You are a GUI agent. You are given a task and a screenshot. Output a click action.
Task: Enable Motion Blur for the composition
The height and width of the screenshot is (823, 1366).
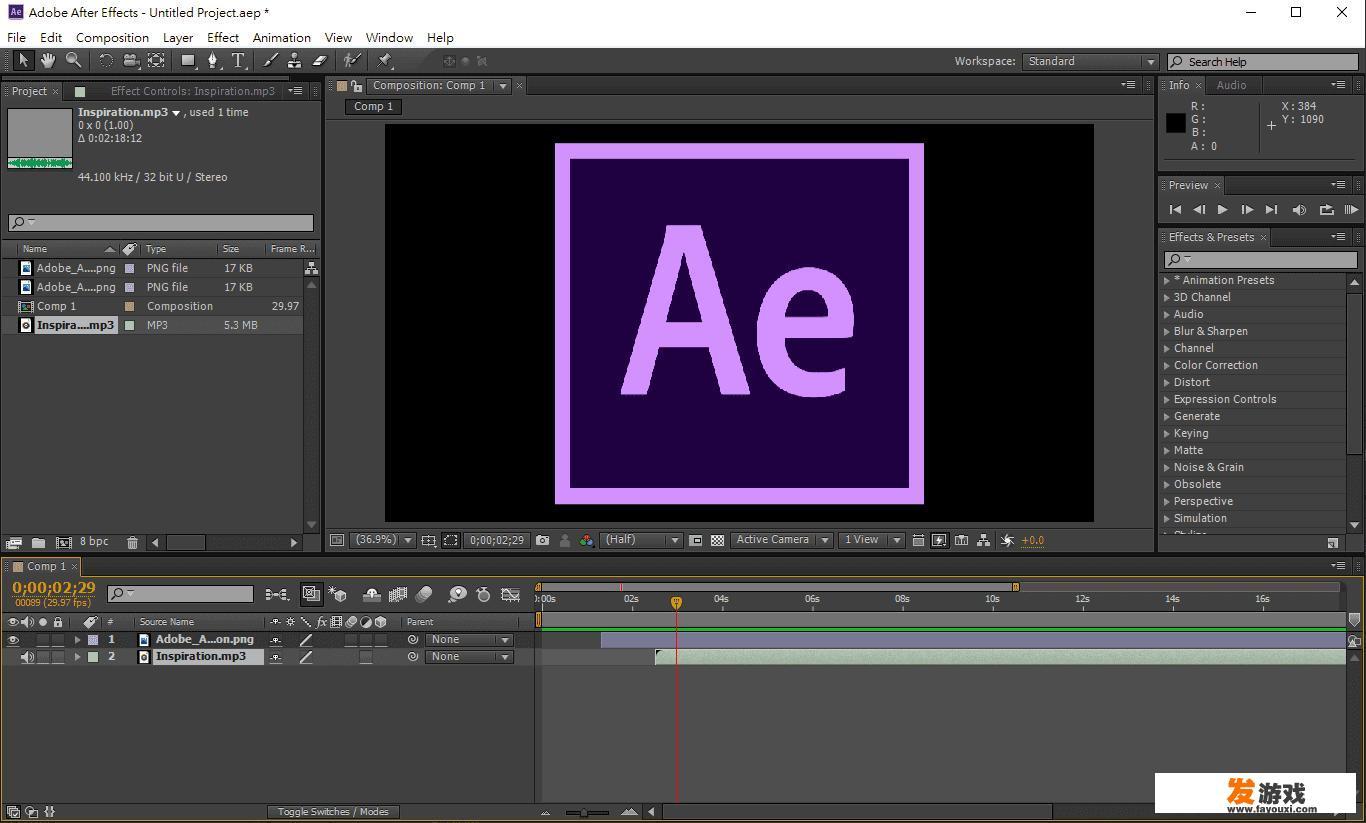point(424,594)
